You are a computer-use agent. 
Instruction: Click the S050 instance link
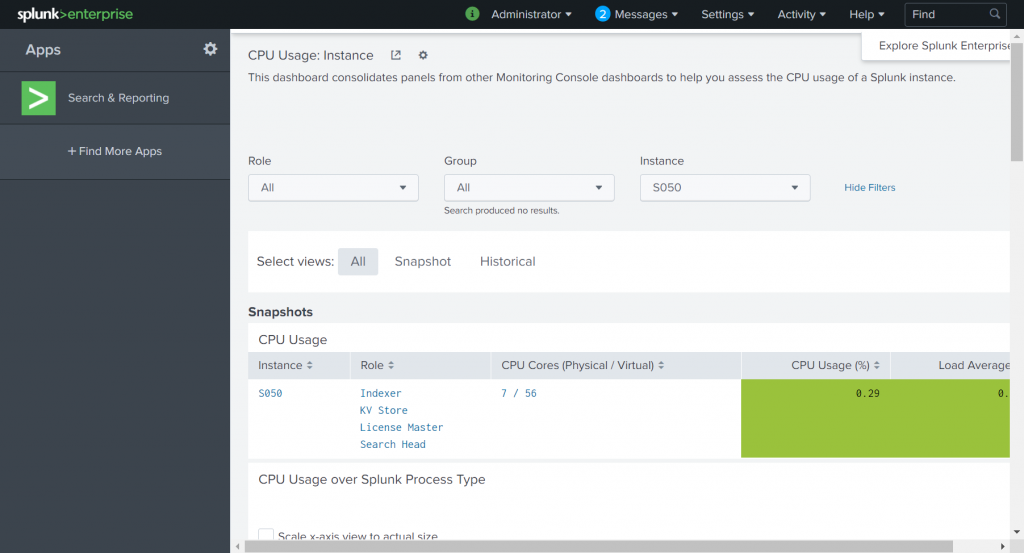point(270,393)
